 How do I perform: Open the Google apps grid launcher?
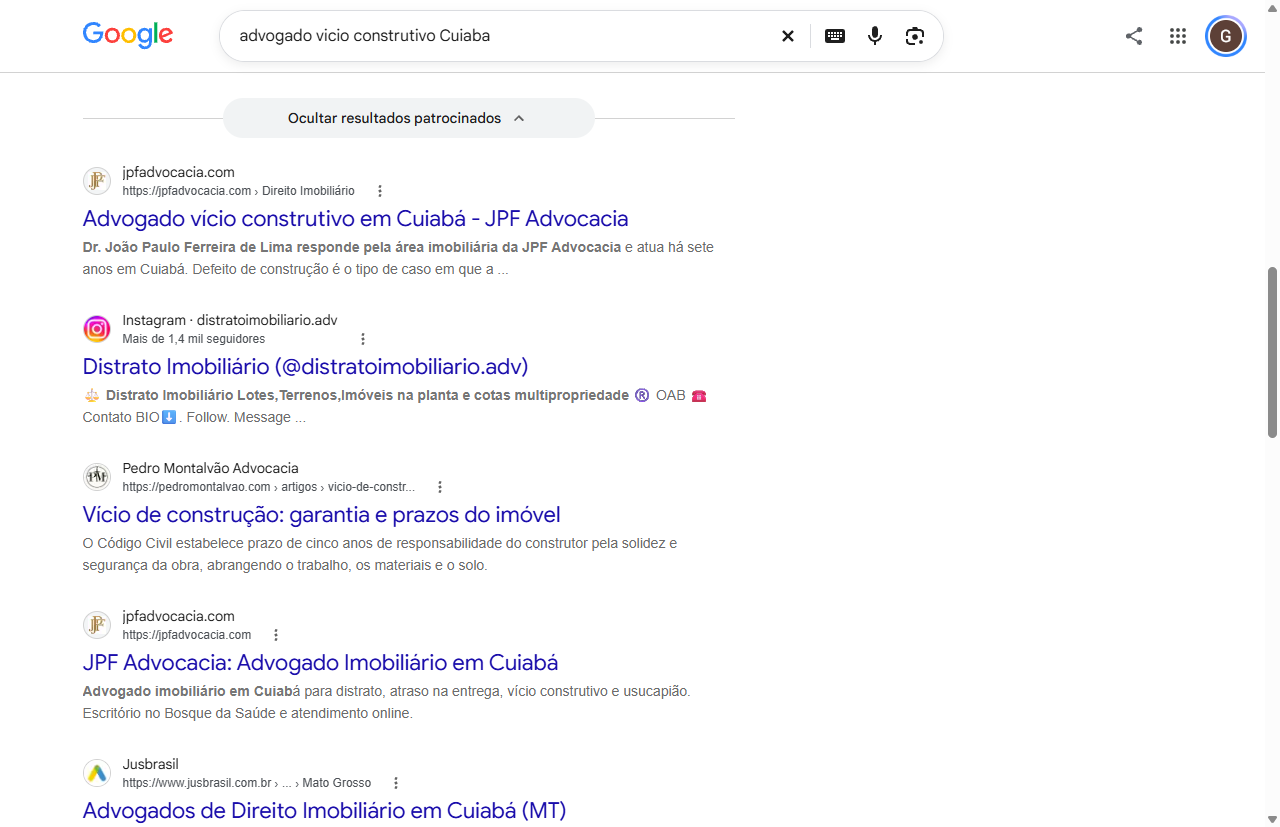[x=1178, y=36]
